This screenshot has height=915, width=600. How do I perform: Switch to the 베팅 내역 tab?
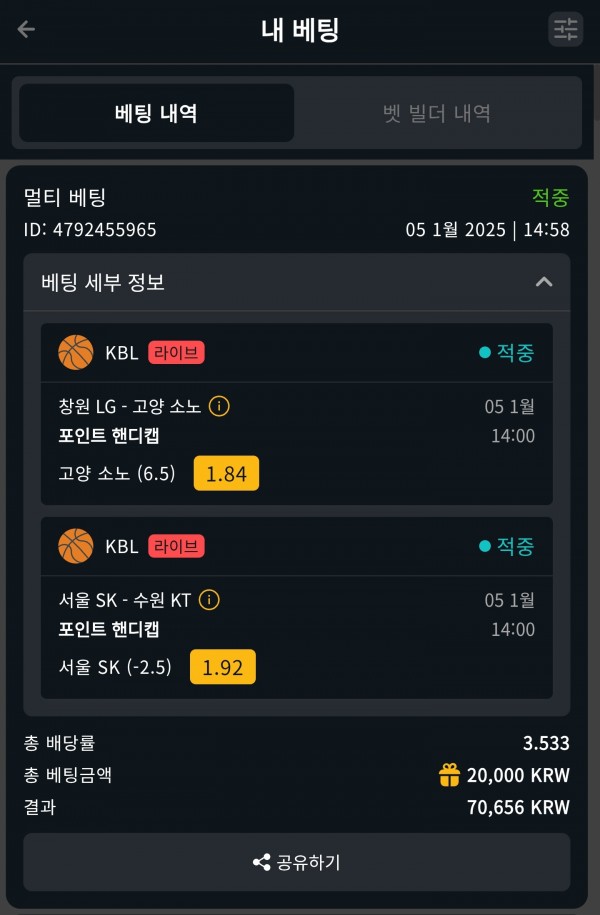tap(156, 113)
